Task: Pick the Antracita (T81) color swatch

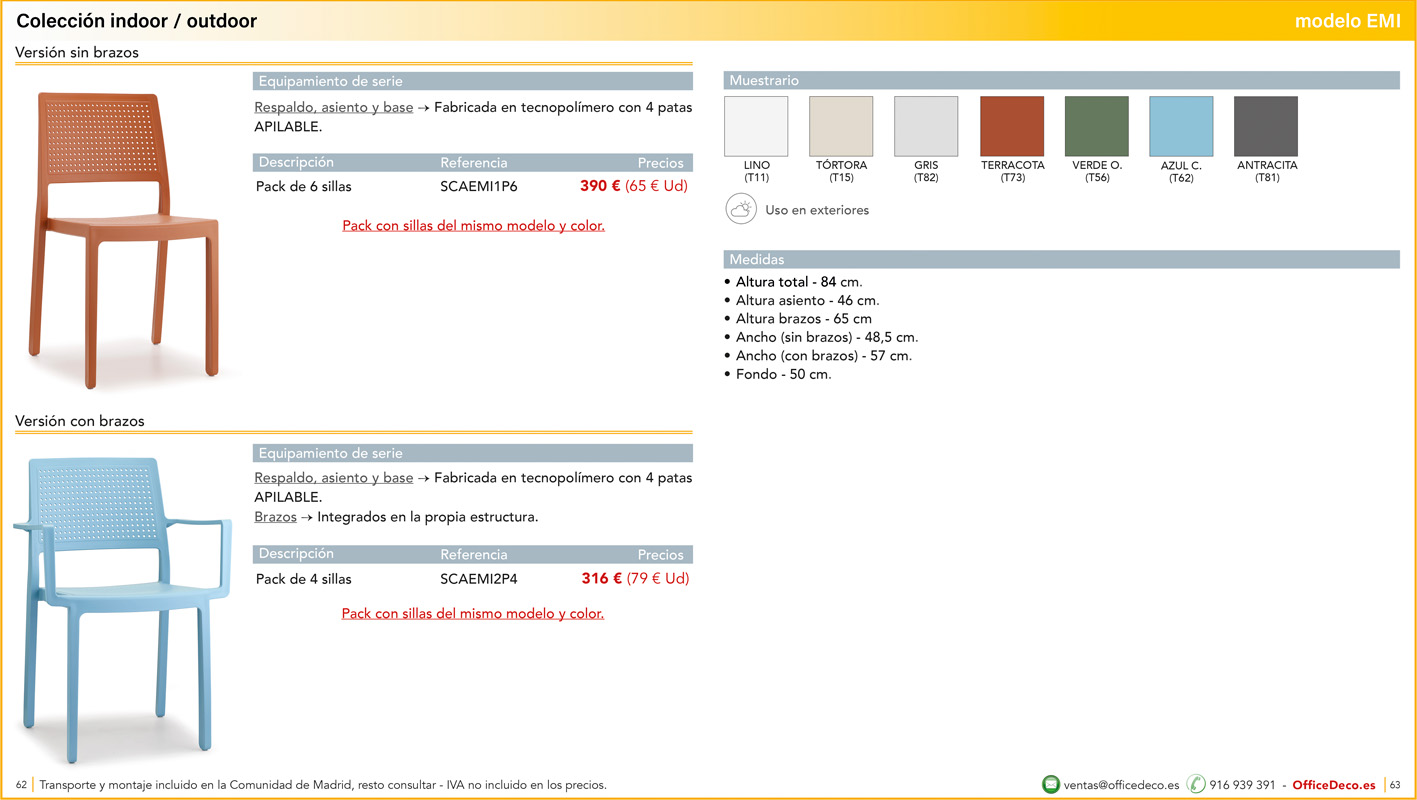Action: [x=1266, y=127]
